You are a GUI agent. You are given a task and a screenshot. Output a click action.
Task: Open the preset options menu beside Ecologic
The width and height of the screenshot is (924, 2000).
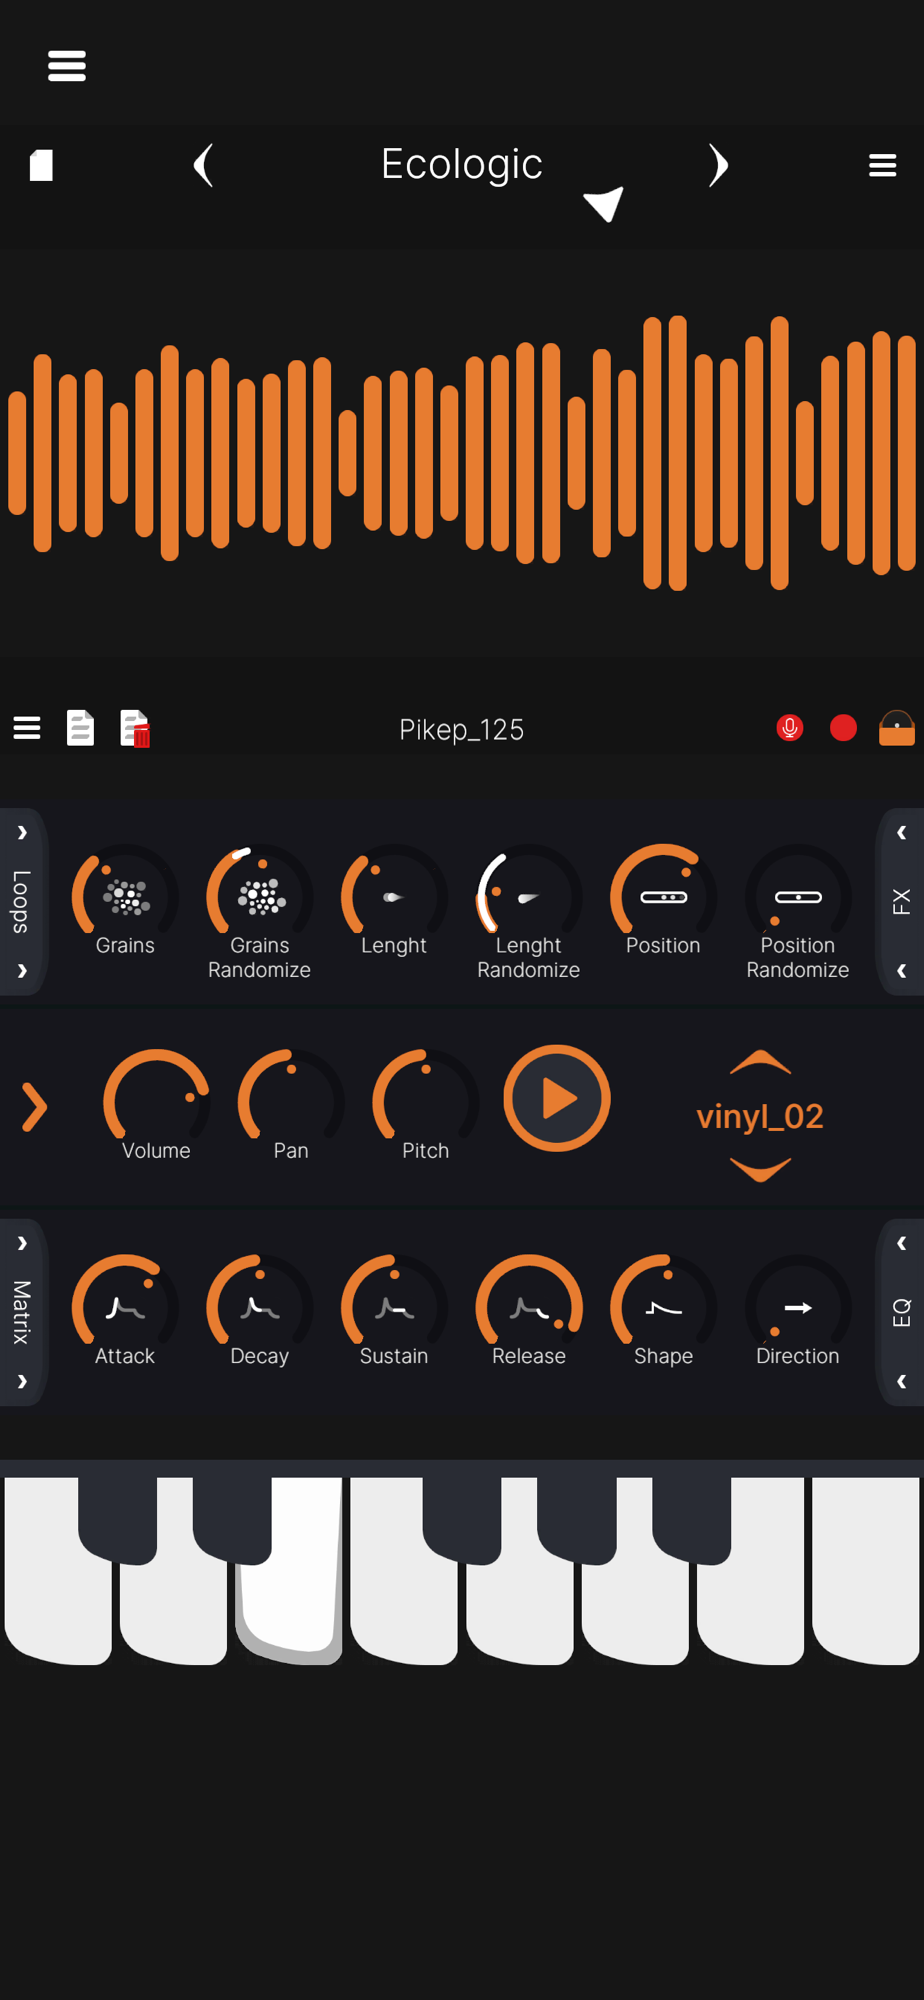click(882, 165)
